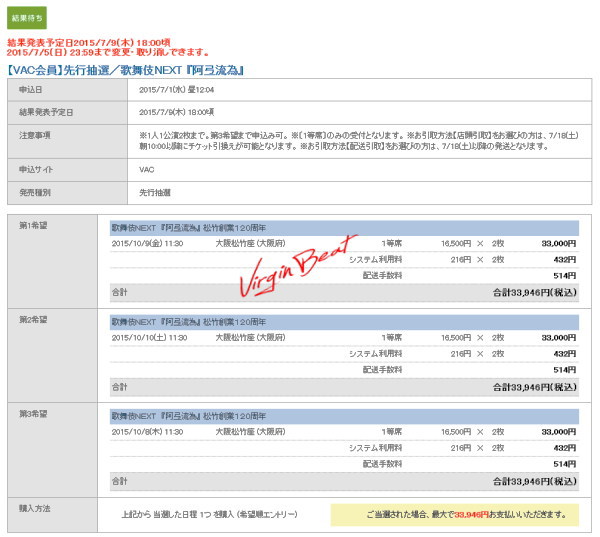Click 大阪松竹座 (大阪府) venue in 第1希望
The image size is (600, 537).
click(x=250, y=243)
